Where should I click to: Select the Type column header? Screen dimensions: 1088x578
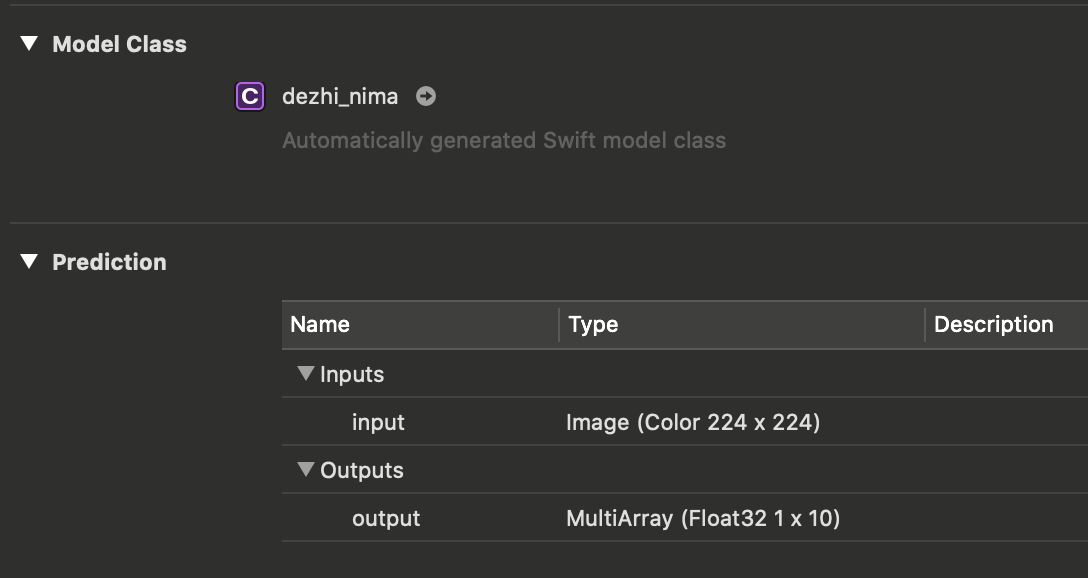(x=592, y=324)
